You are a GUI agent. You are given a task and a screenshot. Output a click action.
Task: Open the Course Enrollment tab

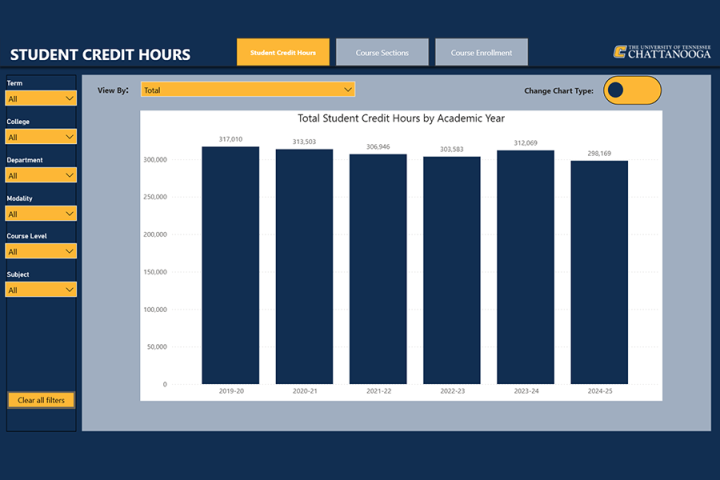point(481,52)
